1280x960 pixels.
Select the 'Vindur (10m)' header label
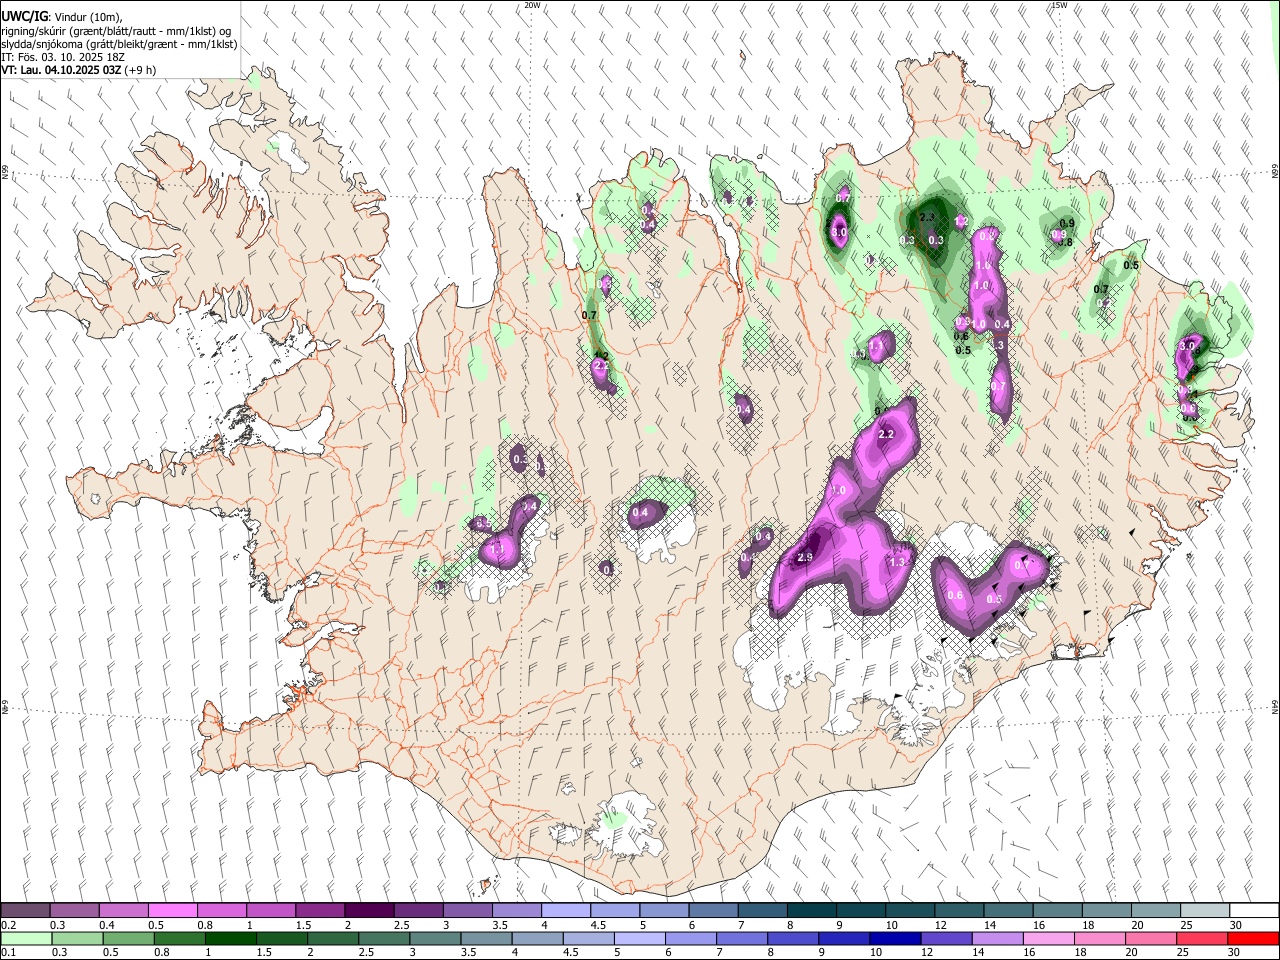(x=86, y=16)
